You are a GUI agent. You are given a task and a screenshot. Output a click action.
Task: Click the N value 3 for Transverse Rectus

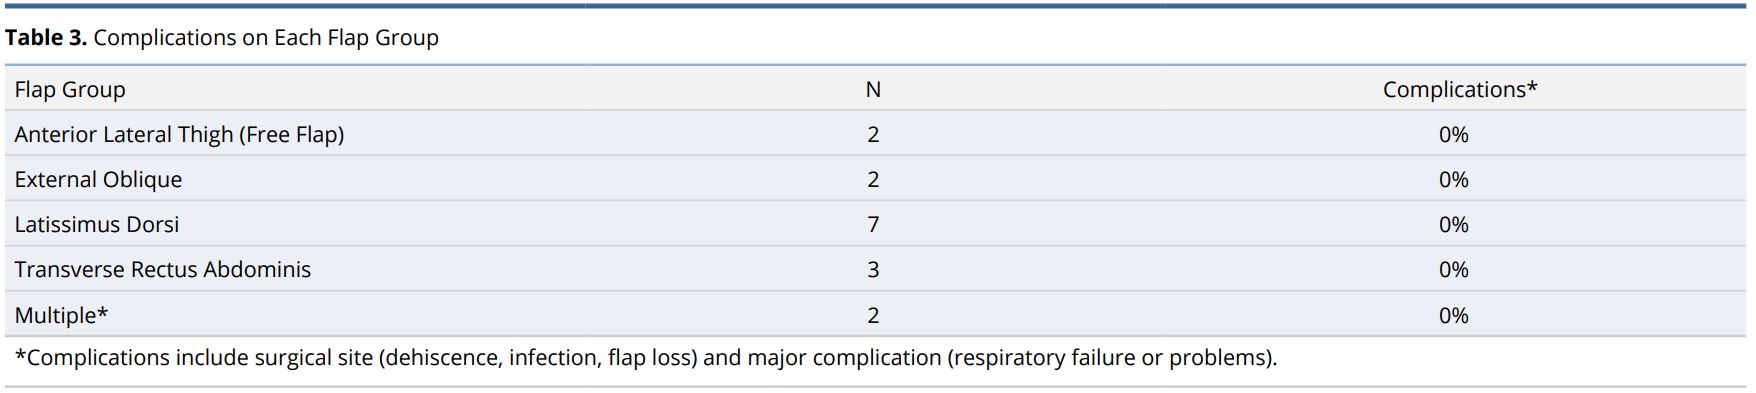tap(873, 270)
